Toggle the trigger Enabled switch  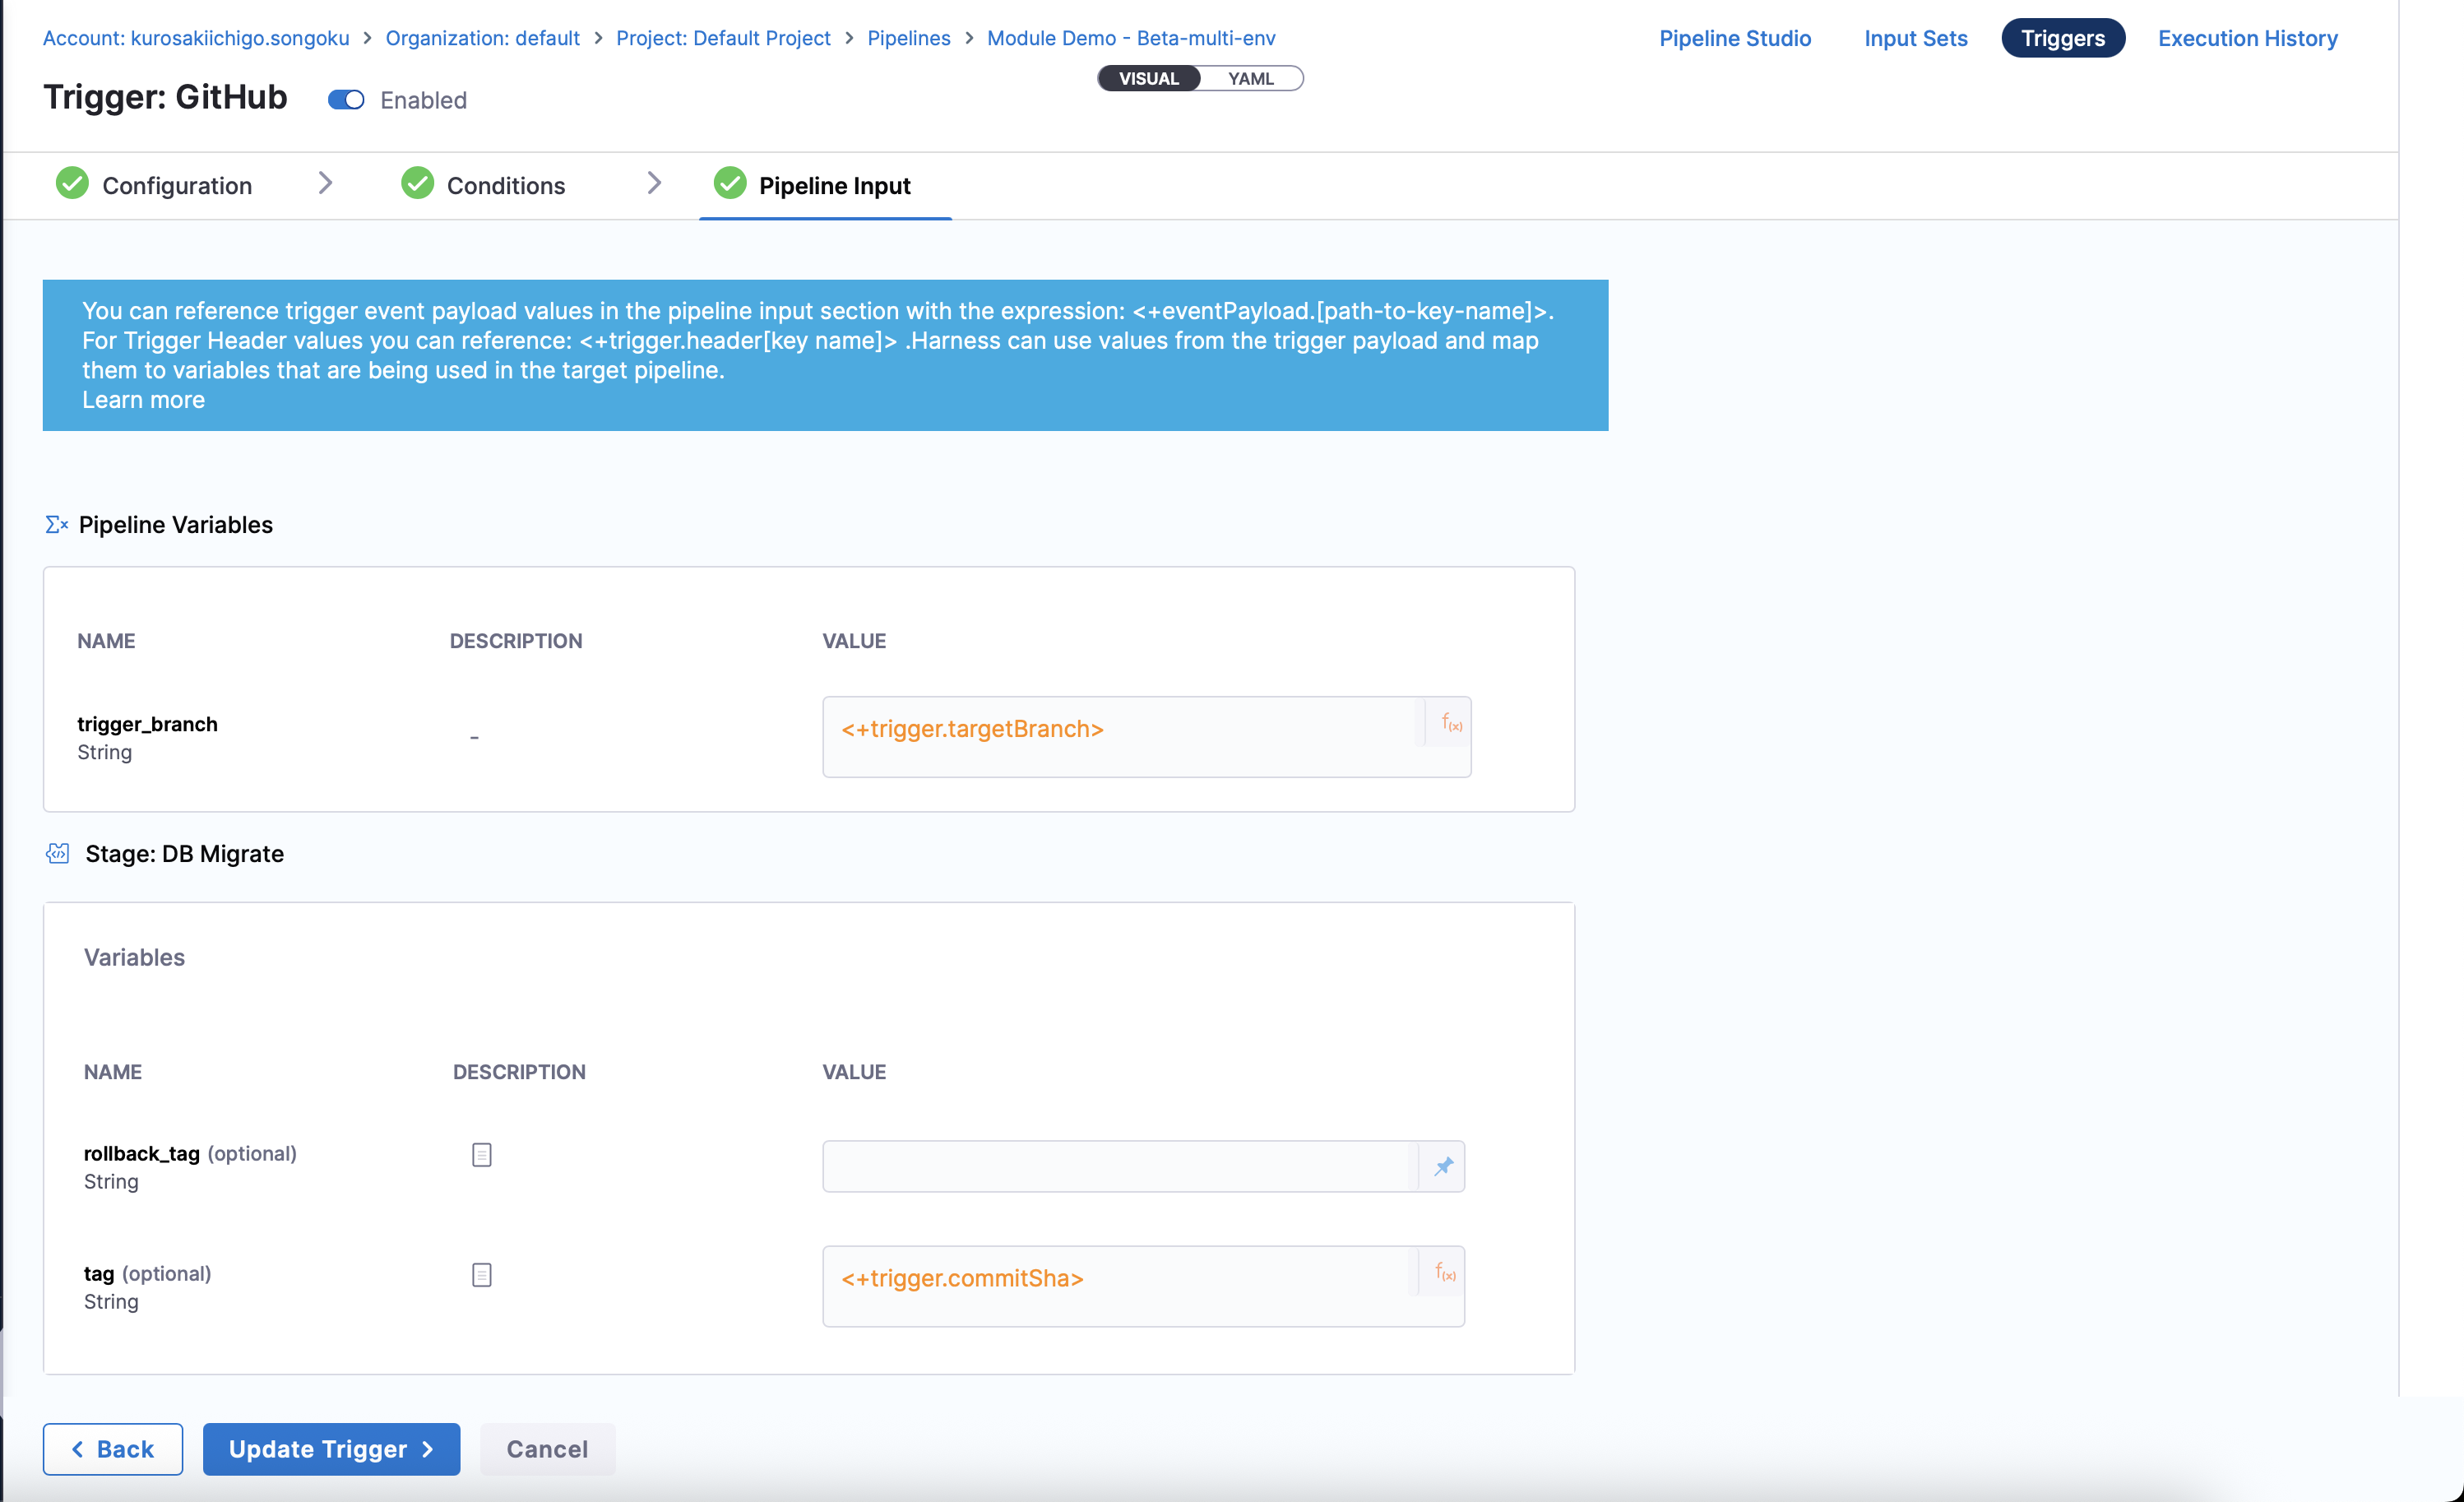click(x=346, y=100)
